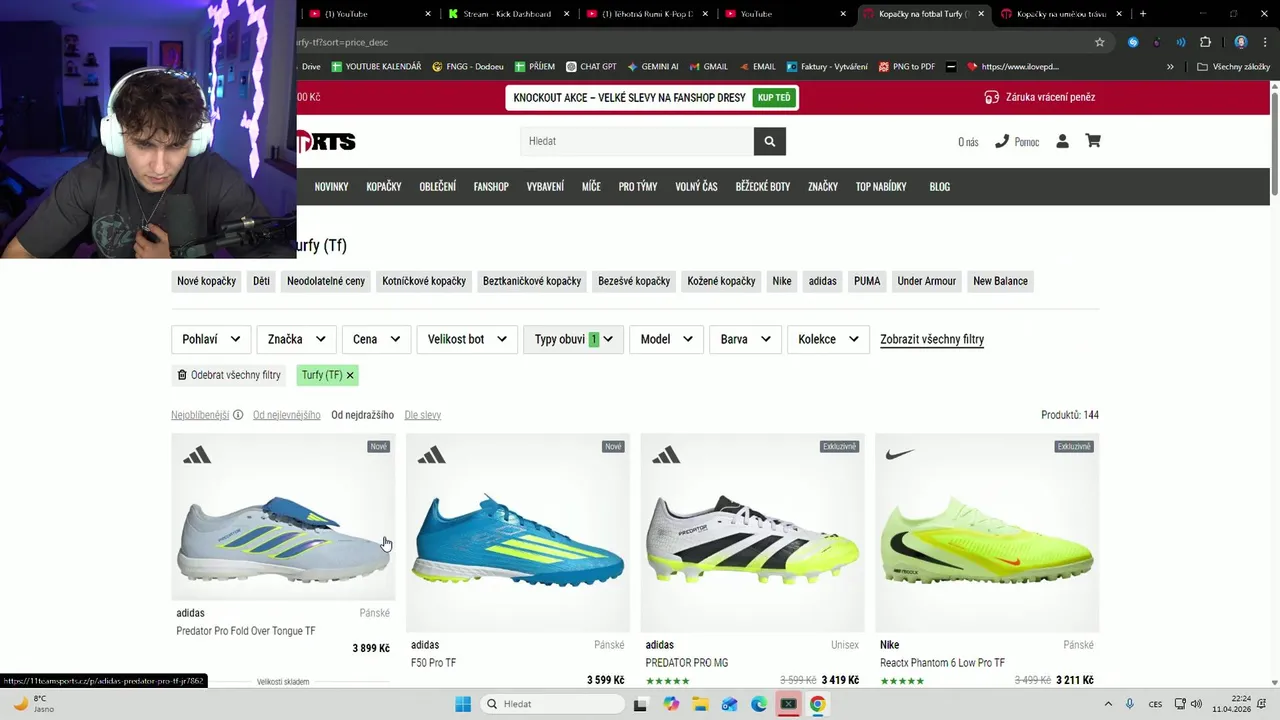Open the TOP NABÍDKY menu item
Viewport: 1280px width, 720px height.
click(x=881, y=187)
